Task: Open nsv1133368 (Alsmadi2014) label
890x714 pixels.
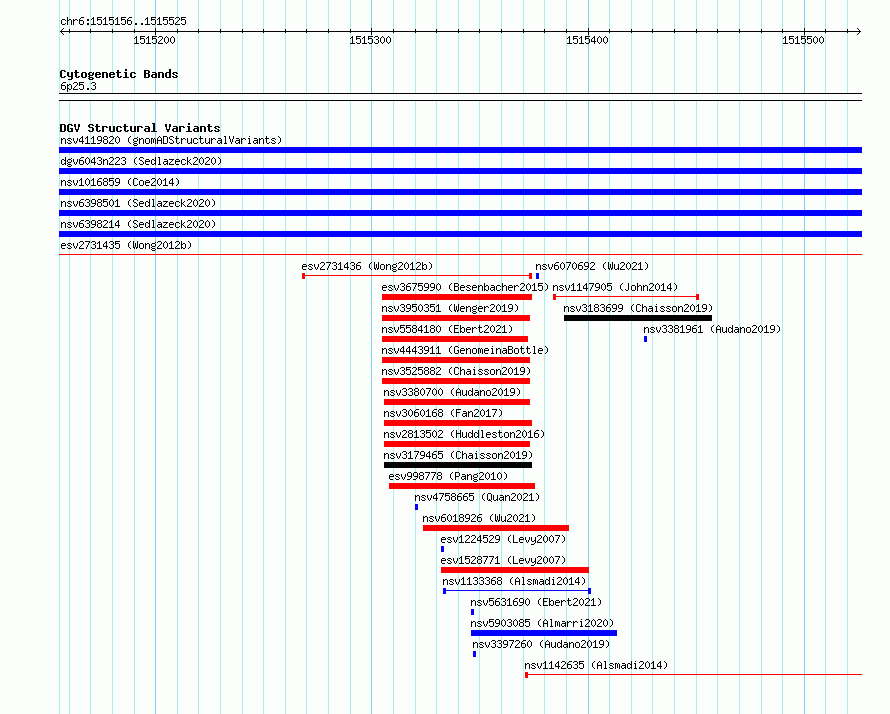Action: click(514, 581)
